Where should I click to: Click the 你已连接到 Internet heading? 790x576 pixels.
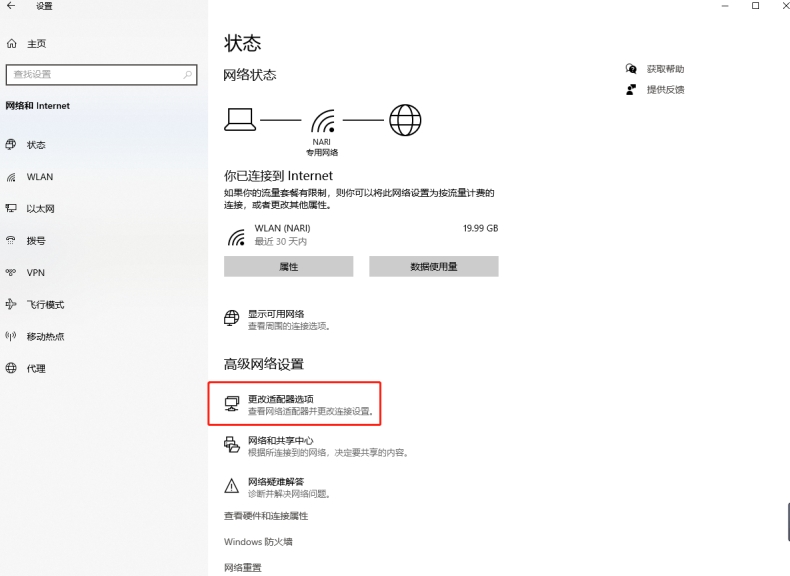pyautogui.click(x=279, y=176)
